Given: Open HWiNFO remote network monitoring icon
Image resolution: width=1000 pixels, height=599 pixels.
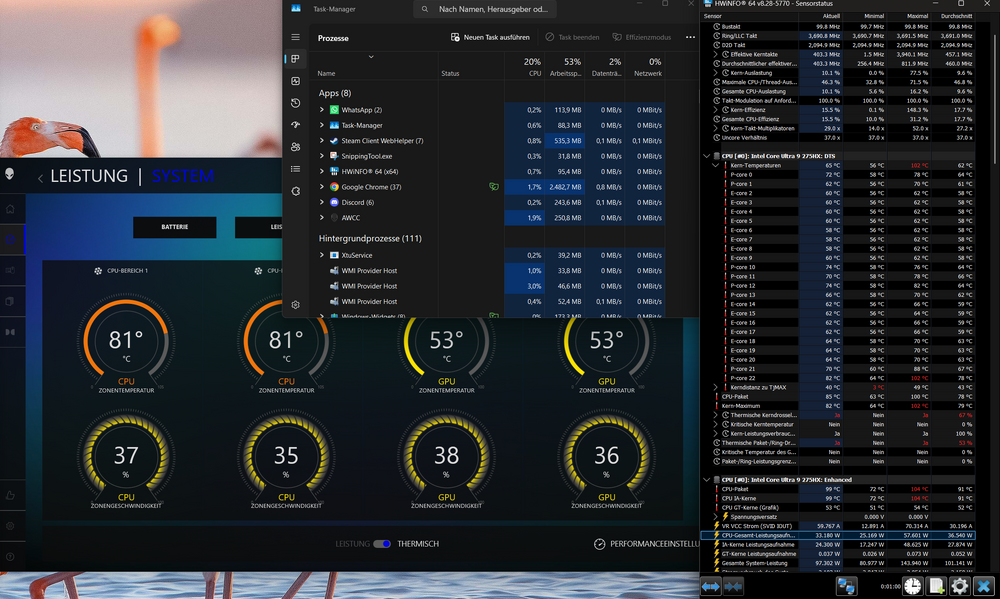Looking at the screenshot, I should [846, 586].
